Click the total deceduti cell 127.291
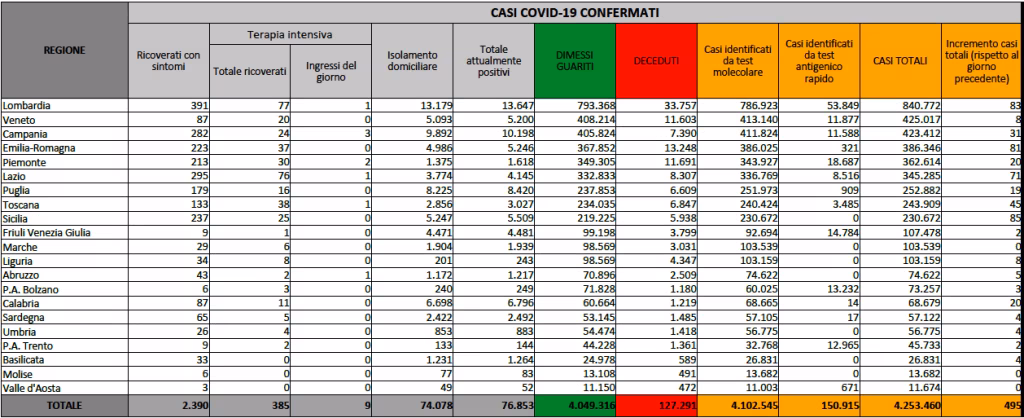This screenshot has height=418, width=1024. coord(657,407)
